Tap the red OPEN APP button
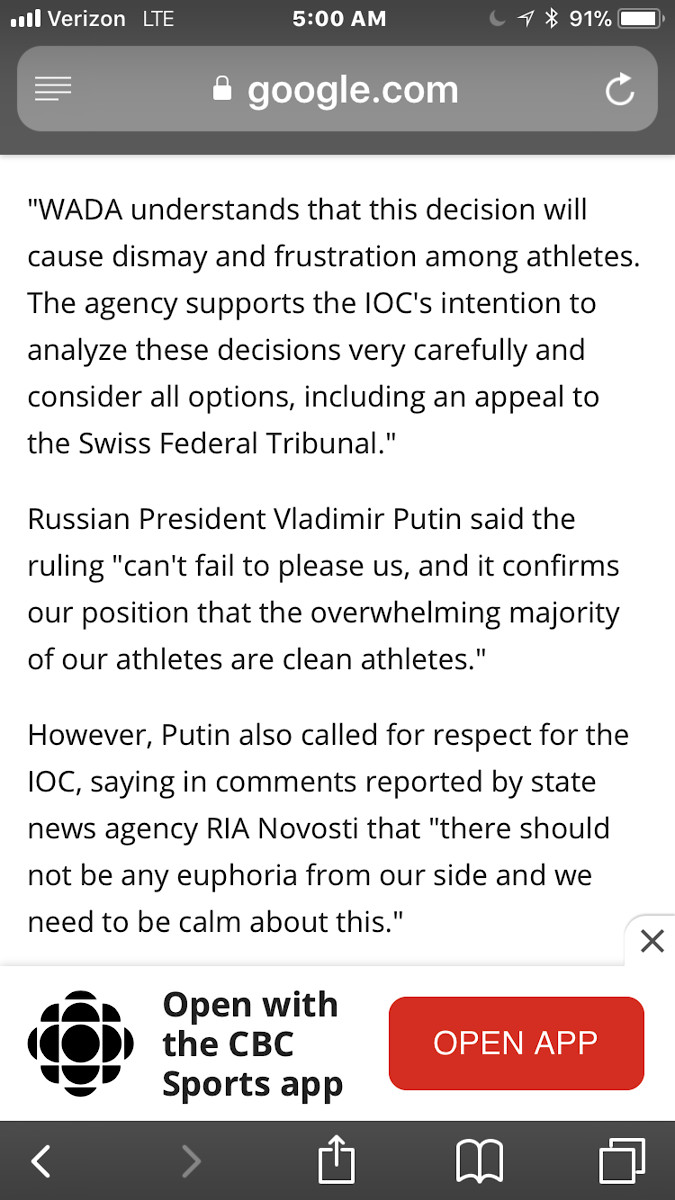Viewport: 675px width, 1200px height. (x=516, y=1043)
